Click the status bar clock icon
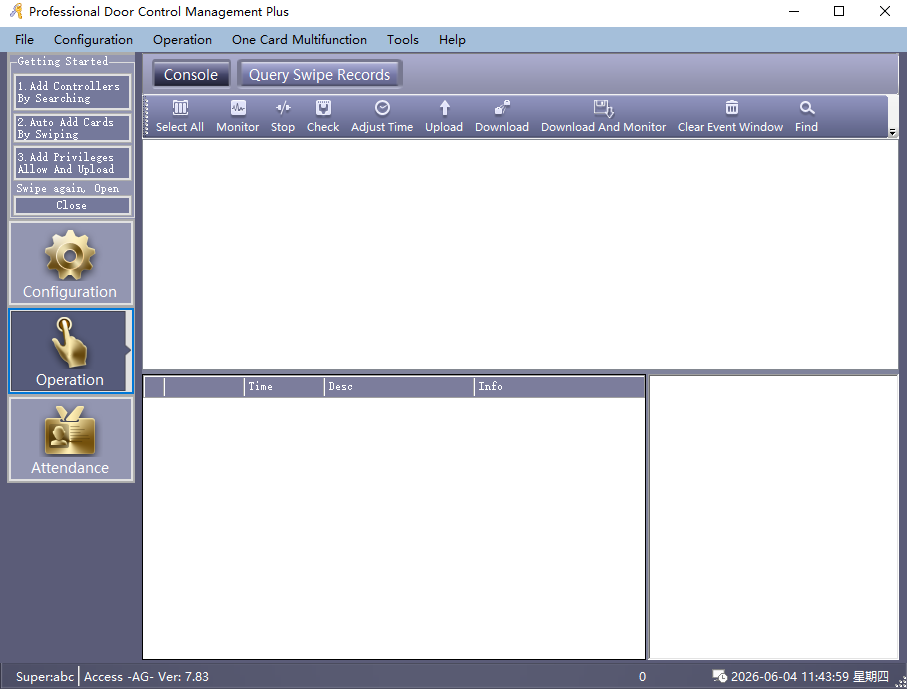This screenshot has height=689, width=907. coord(719,676)
